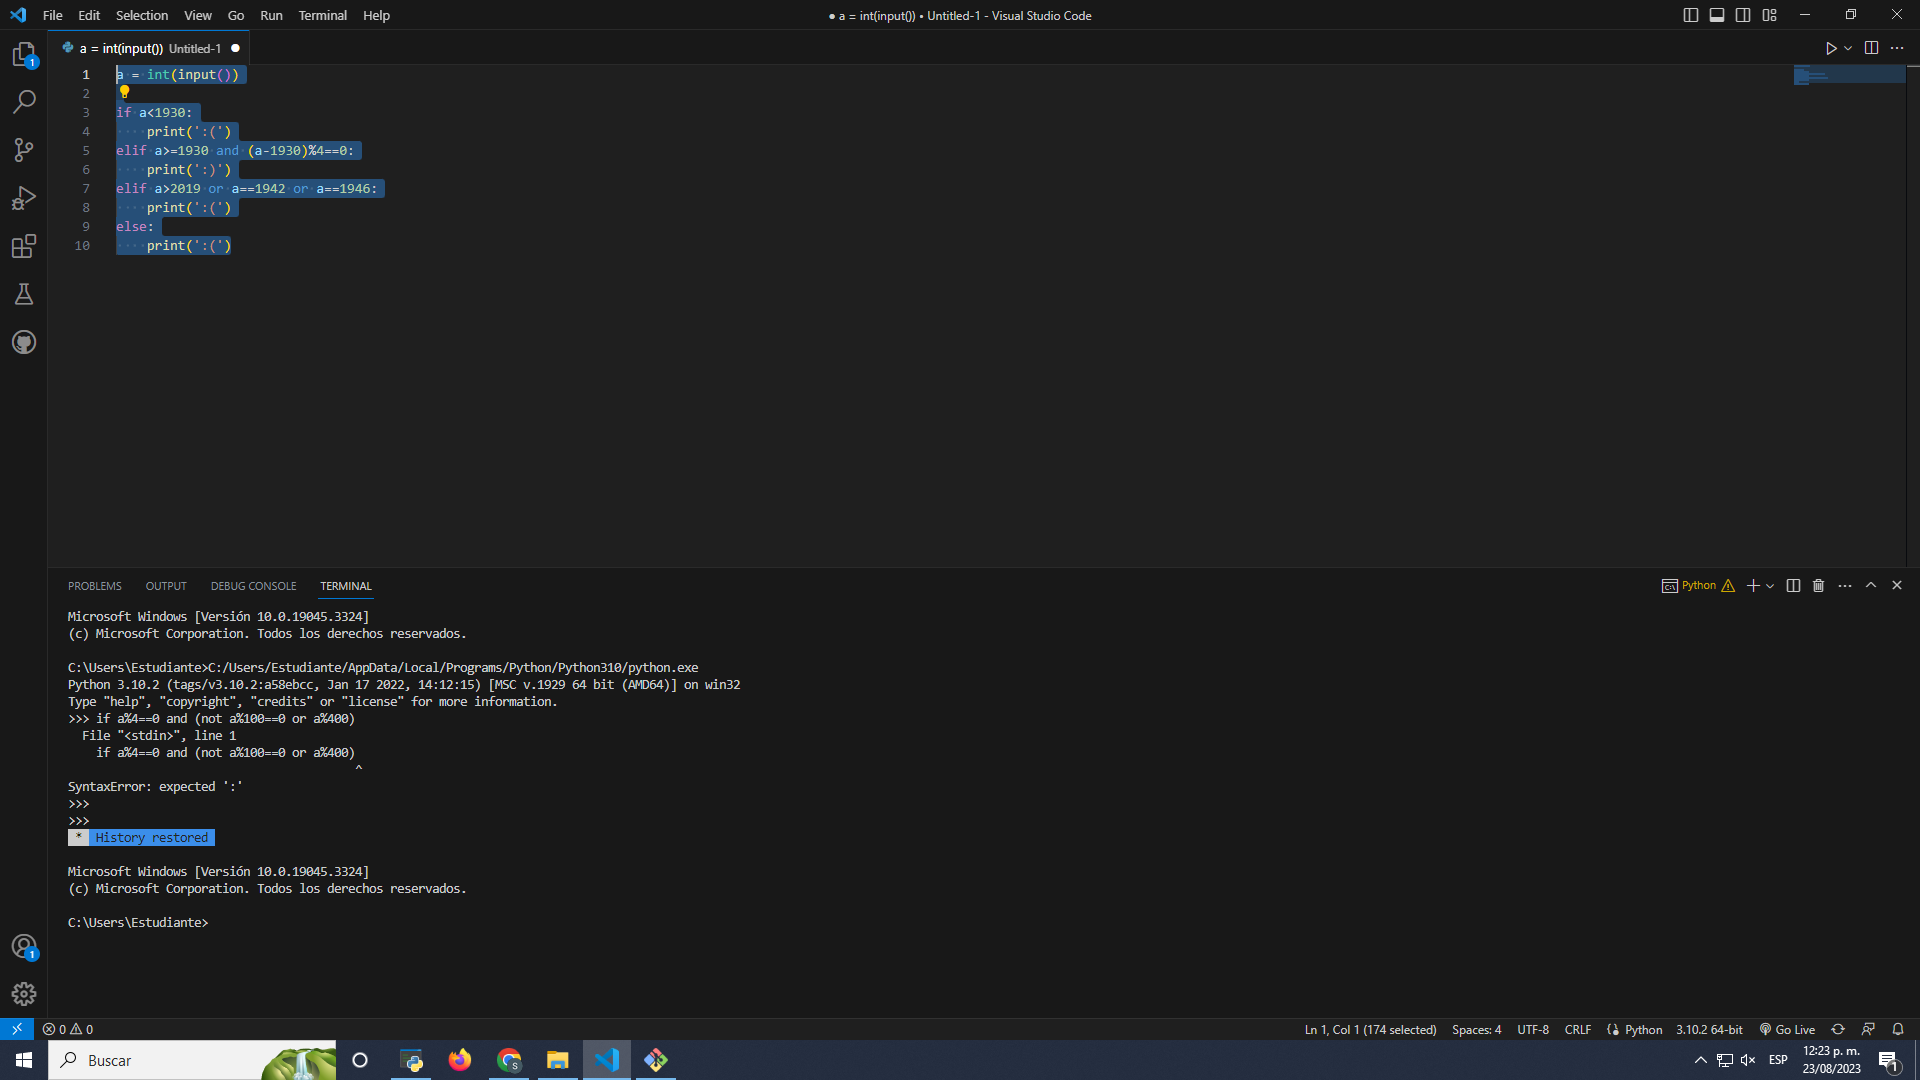1920x1080 pixels.
Task: Toggle the secondary side bar layout
Action: click(1743, 15)
